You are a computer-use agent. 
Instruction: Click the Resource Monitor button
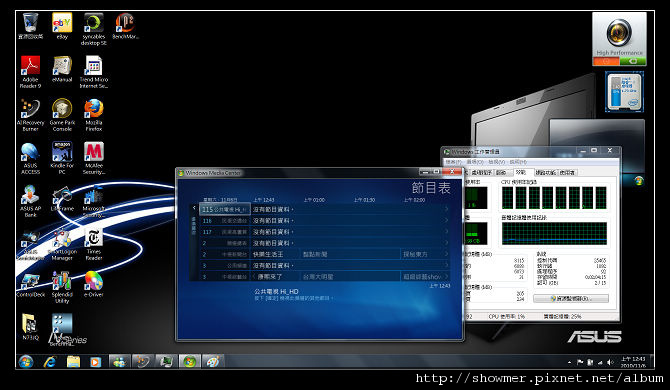571,298
